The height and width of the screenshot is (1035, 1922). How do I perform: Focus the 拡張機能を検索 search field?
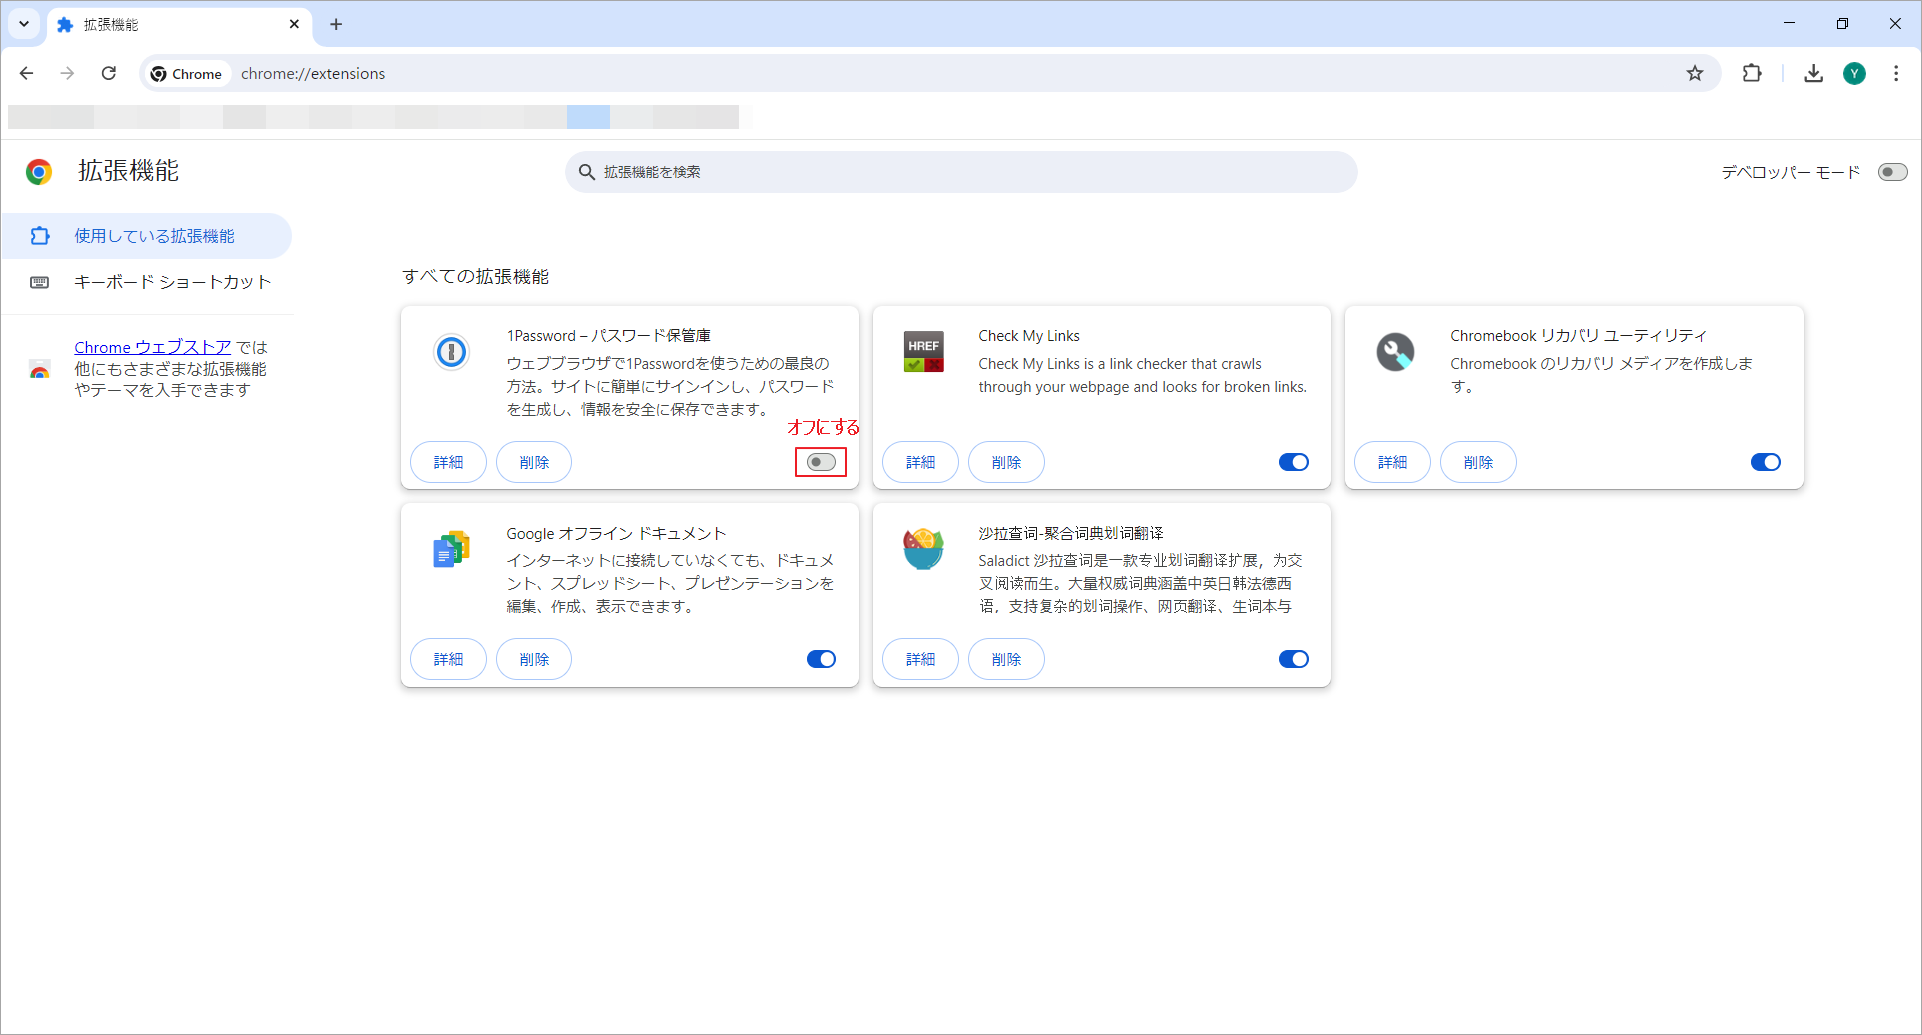pyautogui.click(x=961, y=172)
